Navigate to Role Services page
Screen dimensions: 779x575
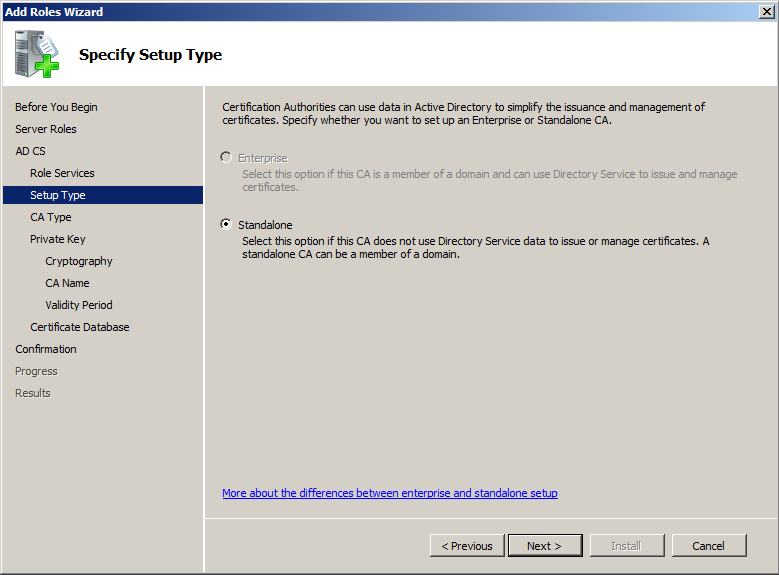[62, 173]
